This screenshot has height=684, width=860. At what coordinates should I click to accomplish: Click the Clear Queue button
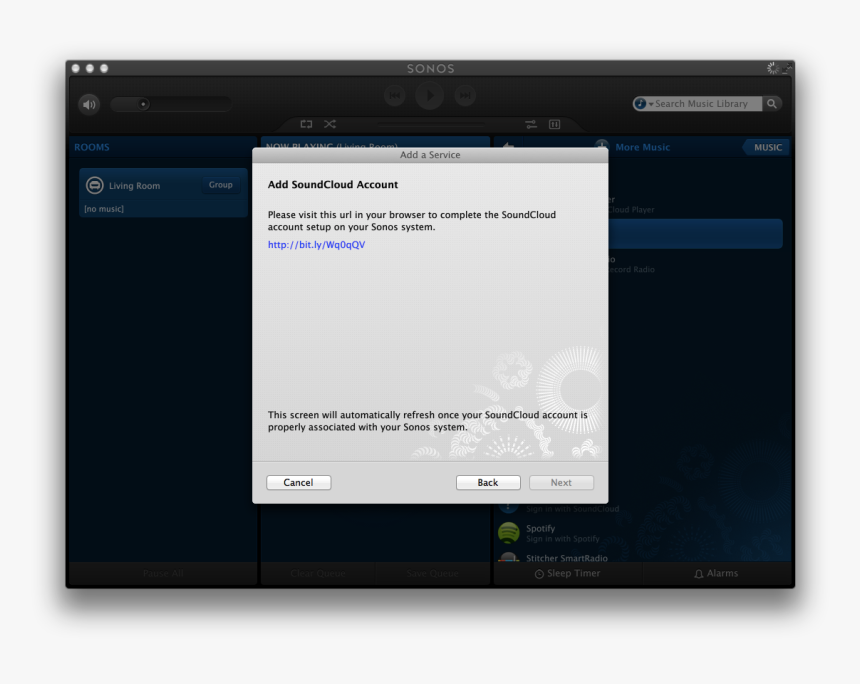click(x=318, y=574)
